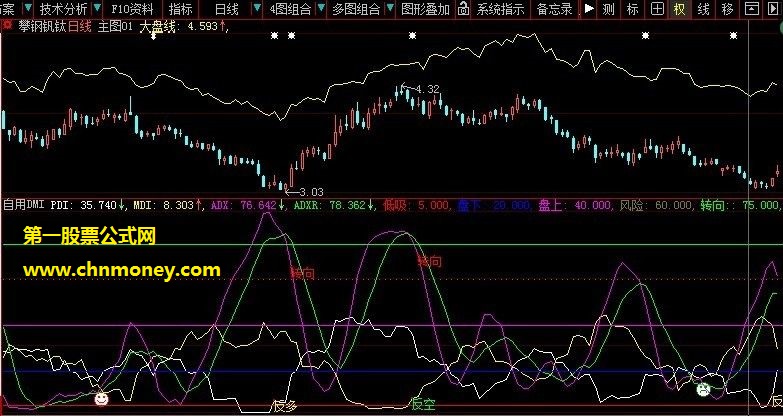Click the green sad face marker

(x=704, y=390)
